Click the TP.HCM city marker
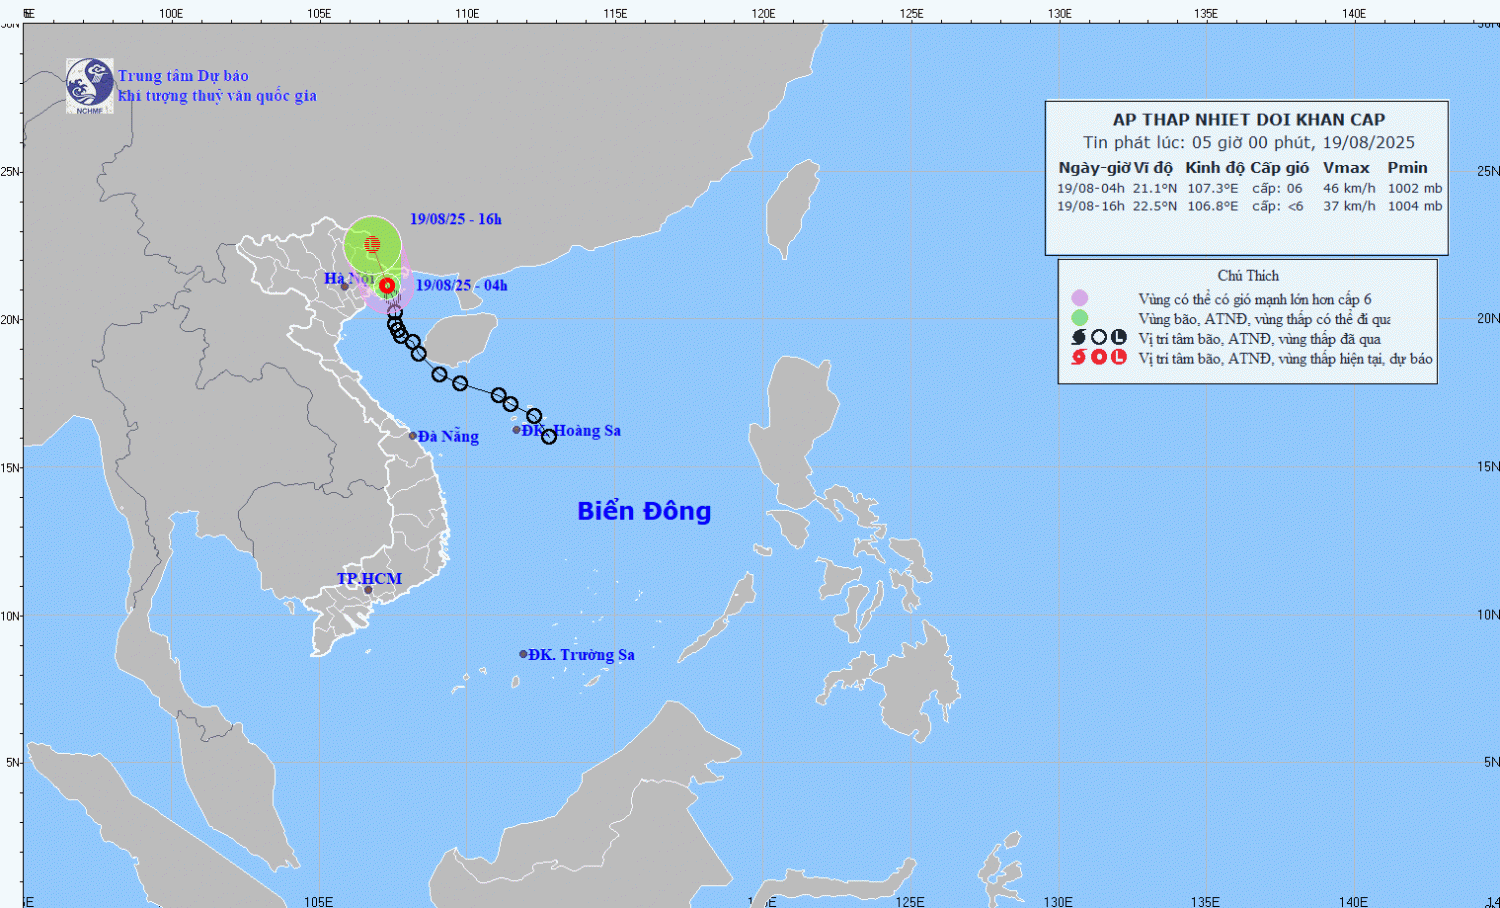Screen dimensions: 1500x908 pyautogui.click(x=368, y=589)
